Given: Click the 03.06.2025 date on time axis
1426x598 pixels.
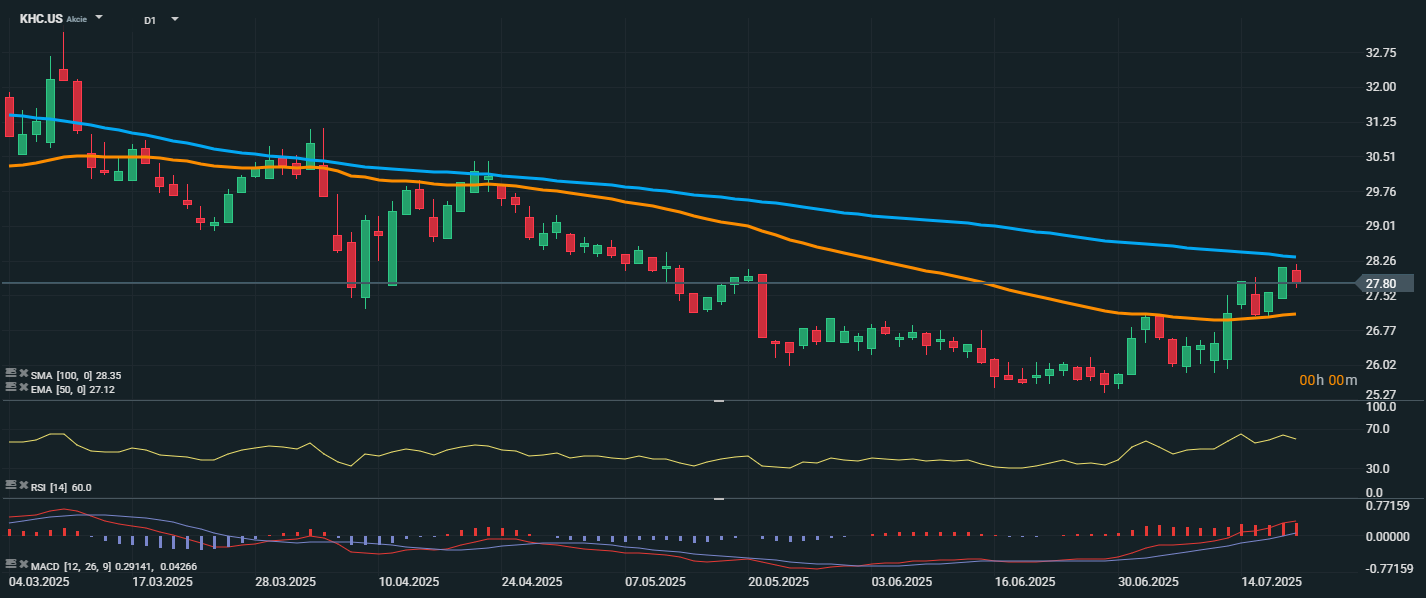Looking at the screenshot, I should (902, 581).
